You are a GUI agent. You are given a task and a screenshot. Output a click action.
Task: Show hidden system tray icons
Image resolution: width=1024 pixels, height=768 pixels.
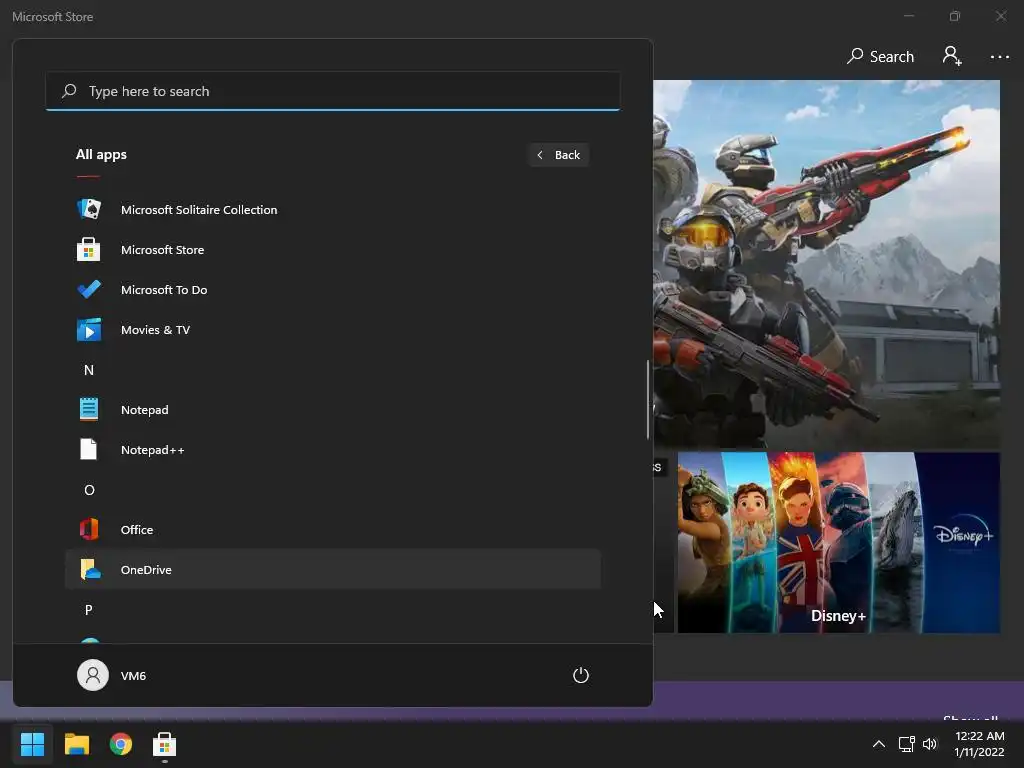(x=879, y=744)
